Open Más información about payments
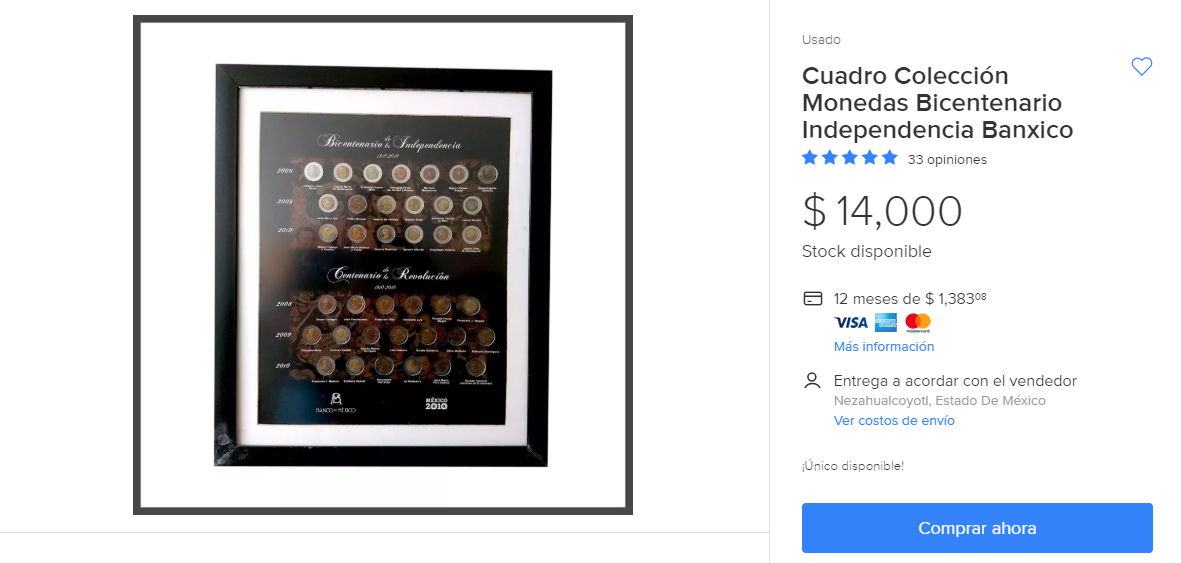This screenshot has width=1181, height=563. (x=883, y=347)
